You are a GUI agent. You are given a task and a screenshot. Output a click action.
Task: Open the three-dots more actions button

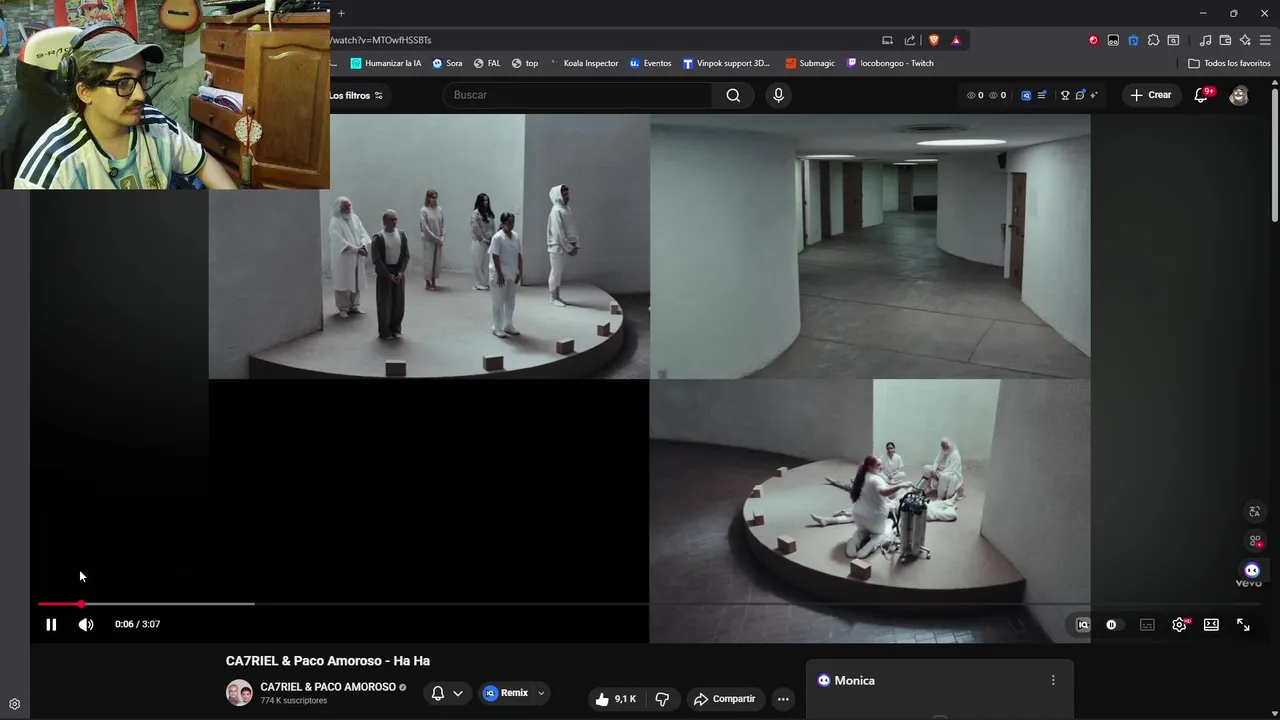click(783, 699)
